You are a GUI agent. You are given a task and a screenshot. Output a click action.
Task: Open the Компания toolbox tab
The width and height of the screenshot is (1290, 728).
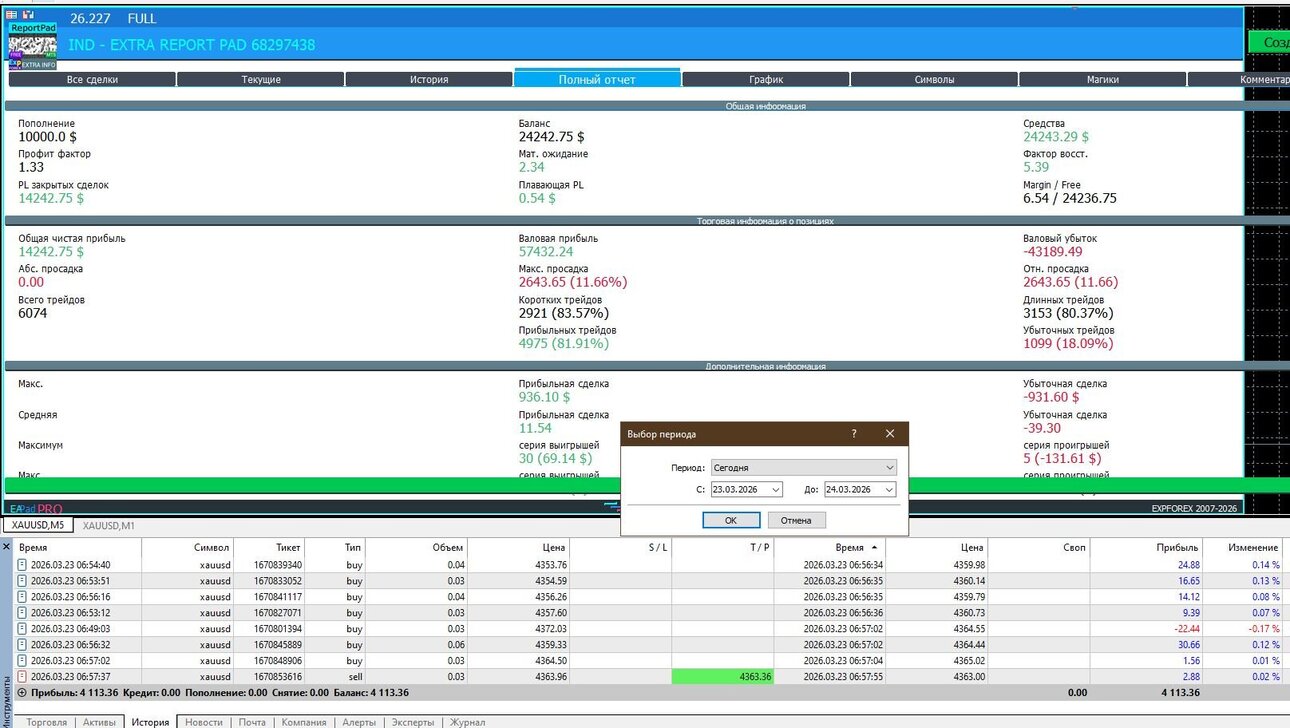click(x=303, y=722)
